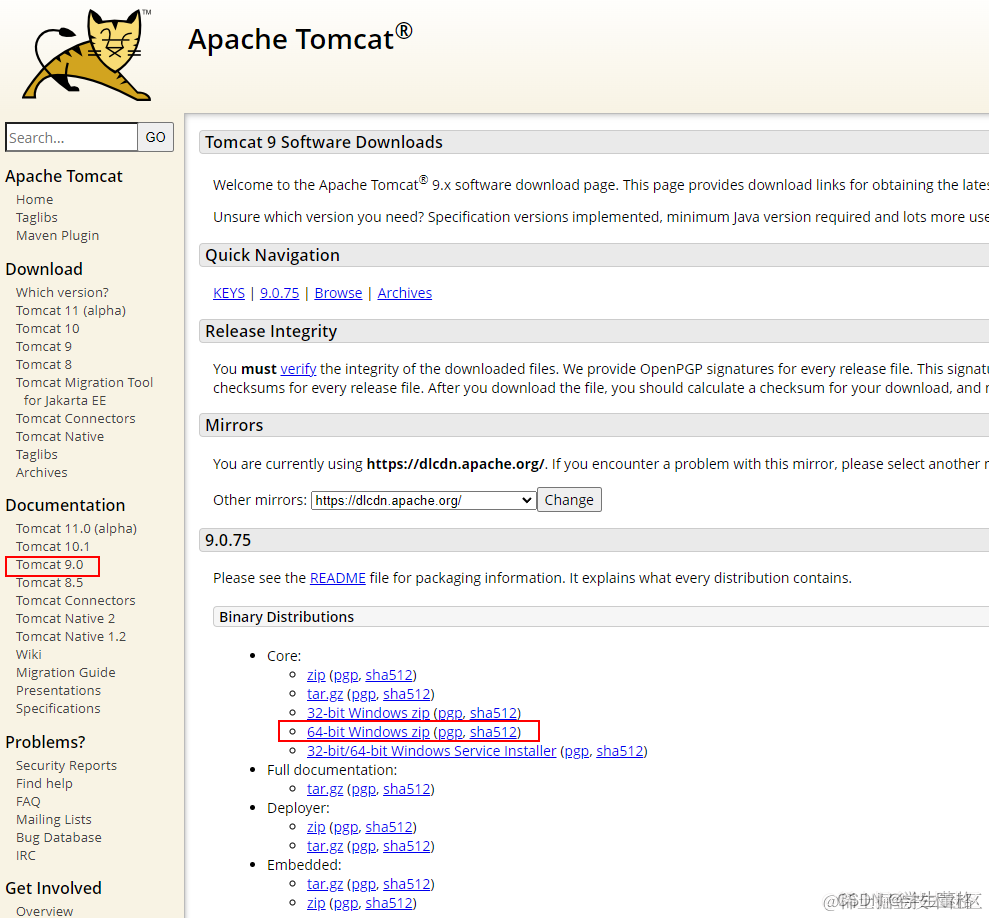Open sha512 for 64-bit Windows zip
989x918 pixels.
click(x=493, y=732)
